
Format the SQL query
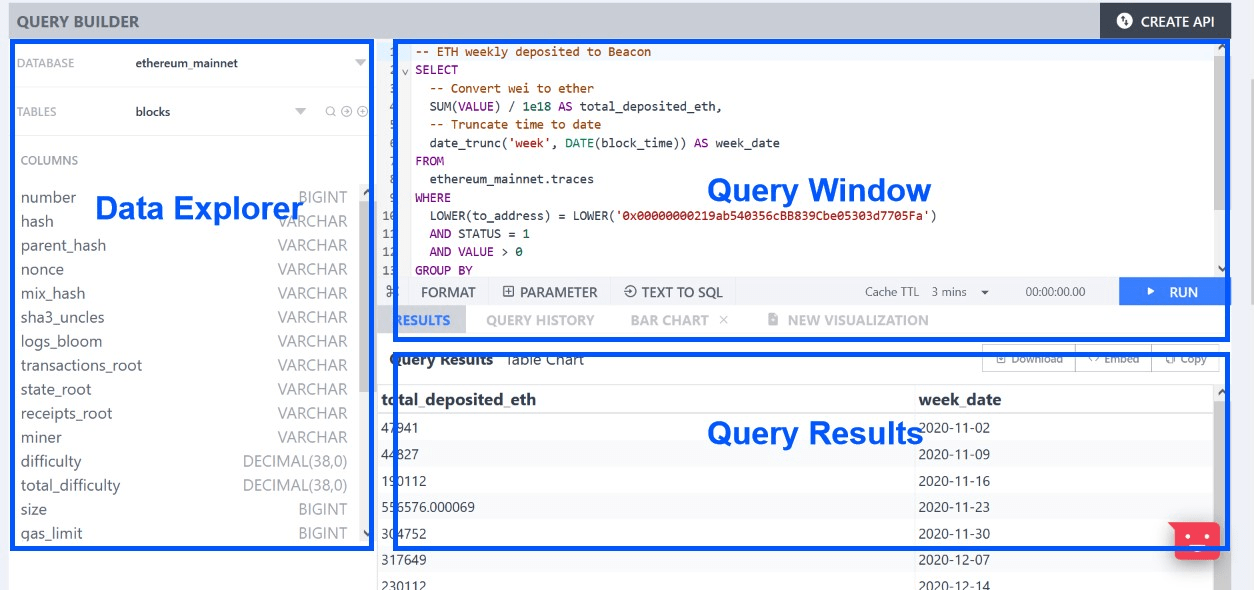[448, 292]
